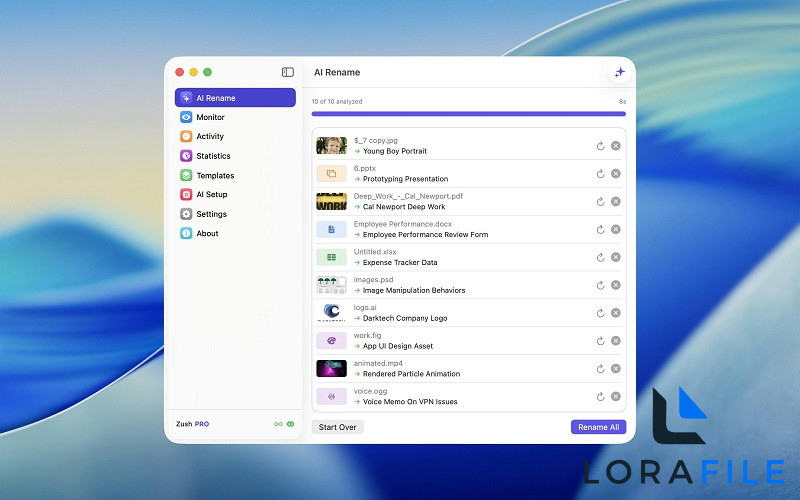Click suggested name Rendered Particle Animation
Image resolution: width=800 pixels, height=500 pixels.
pyautogui.click(x=412, y=373)
